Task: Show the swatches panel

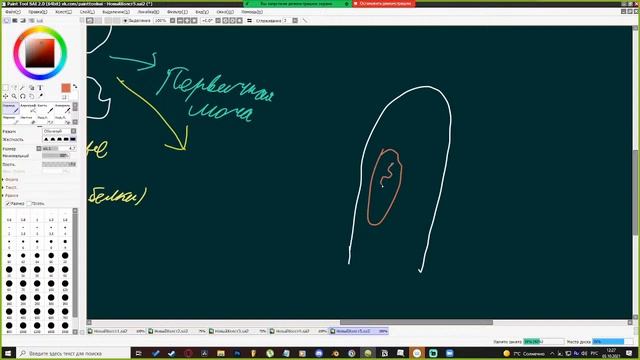Action: (x=31, y=20)
